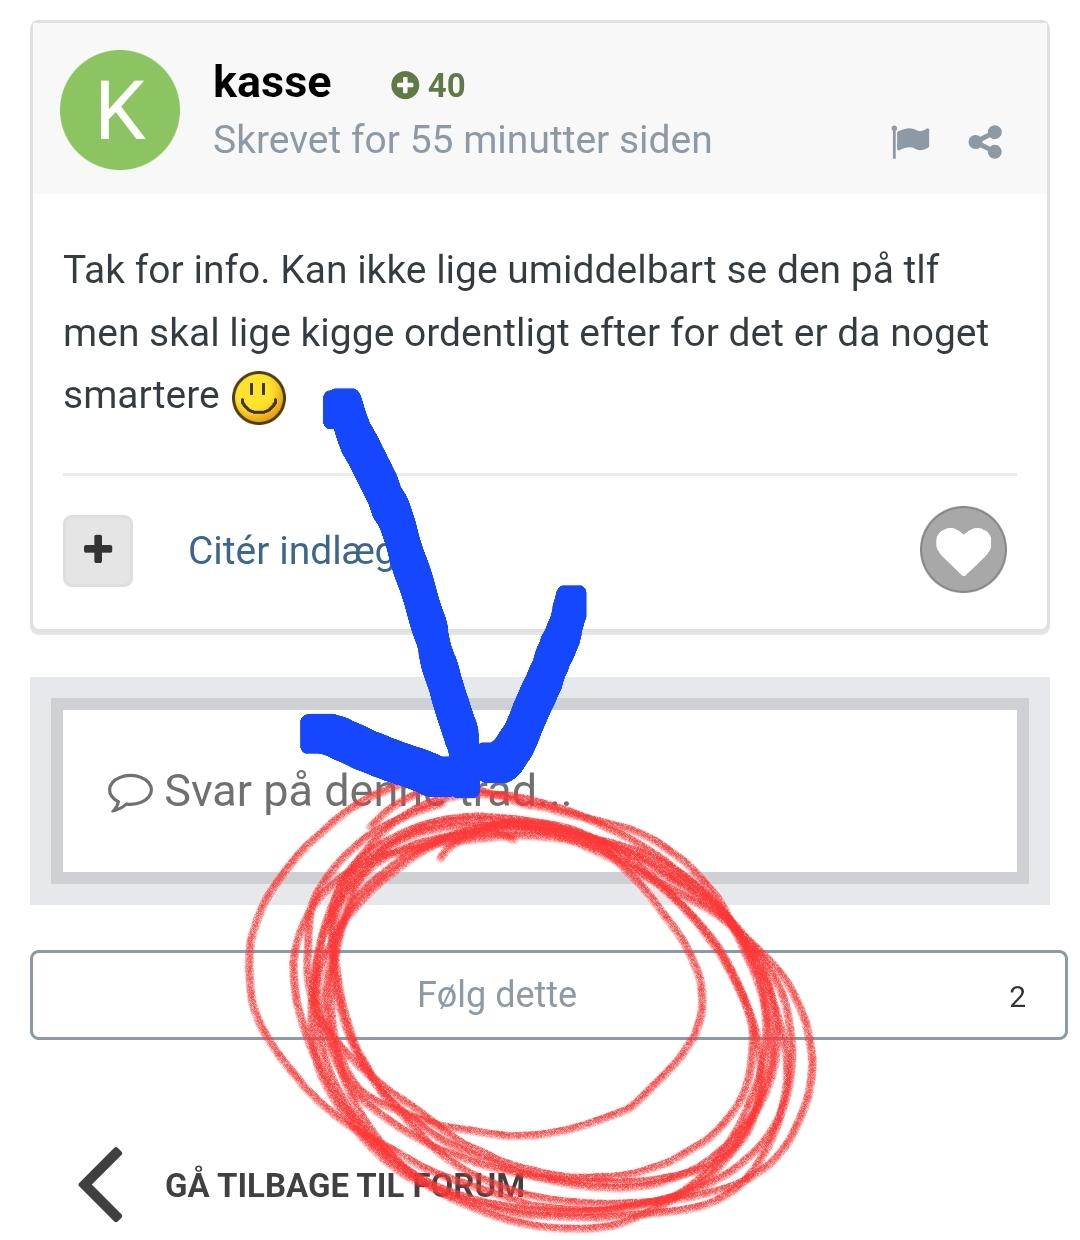The image size is (1080, 1240).
Task: Click the Skrevet for 55 minutter siden timestamp
Action: (462, 140)
